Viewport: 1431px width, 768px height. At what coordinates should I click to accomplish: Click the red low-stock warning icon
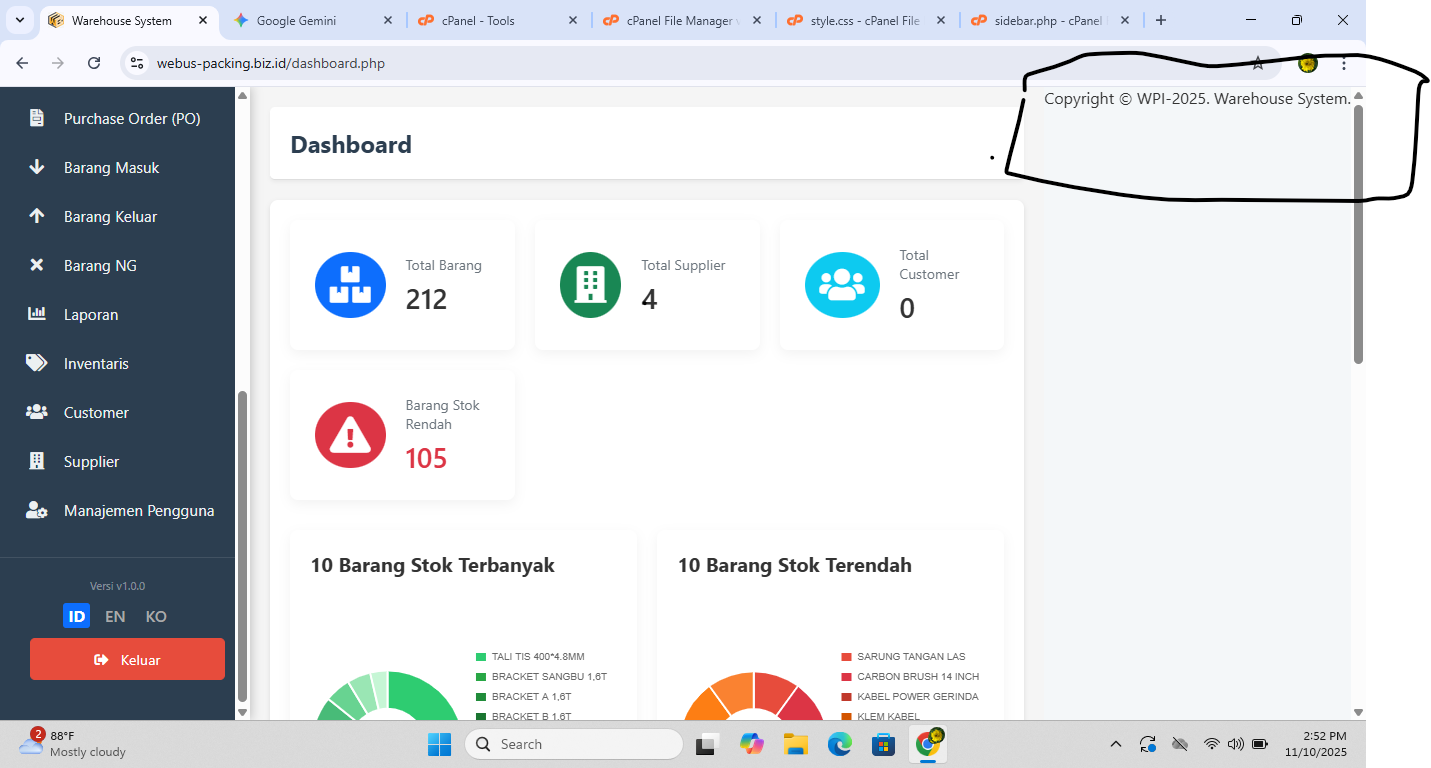coord(350,435)
